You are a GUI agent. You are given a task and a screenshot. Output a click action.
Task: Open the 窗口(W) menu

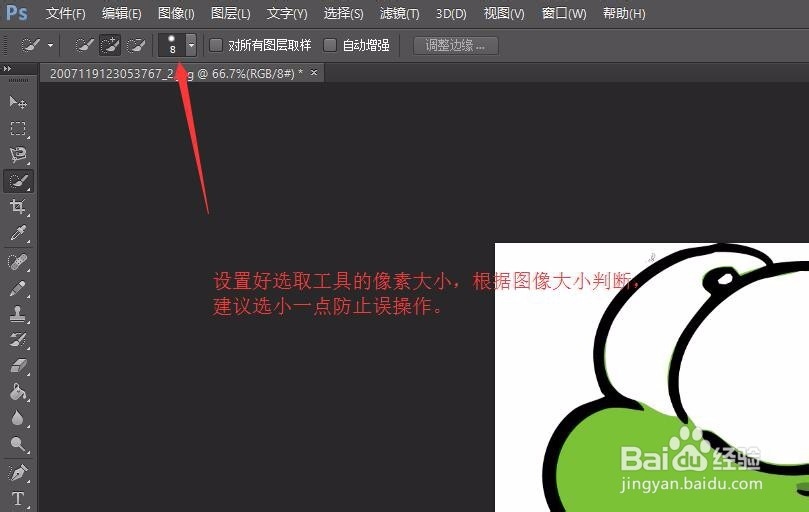(564, 13)
